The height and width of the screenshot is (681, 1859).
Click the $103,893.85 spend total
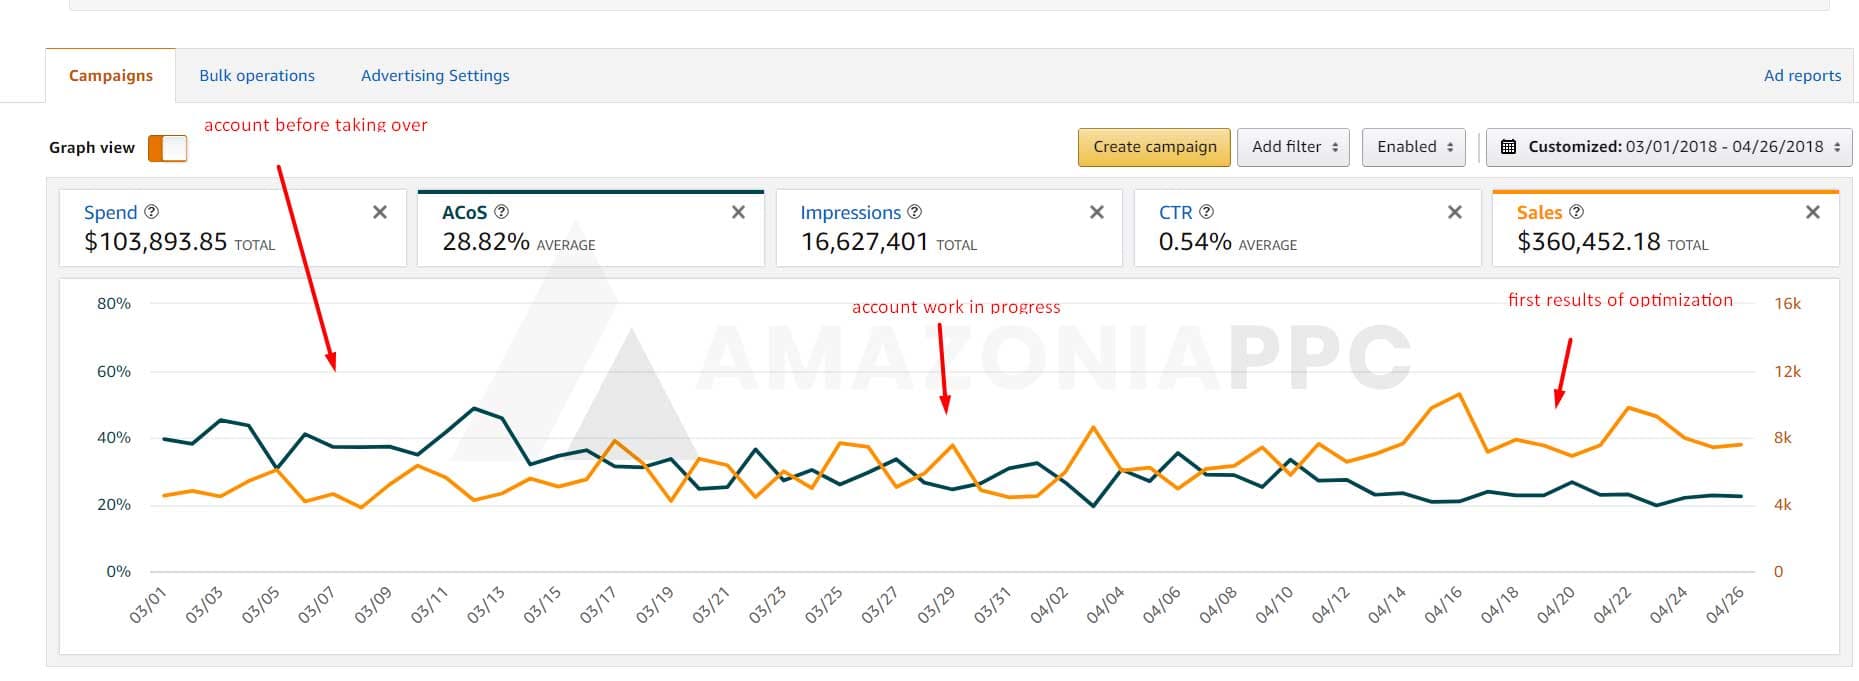pos(156,242)
